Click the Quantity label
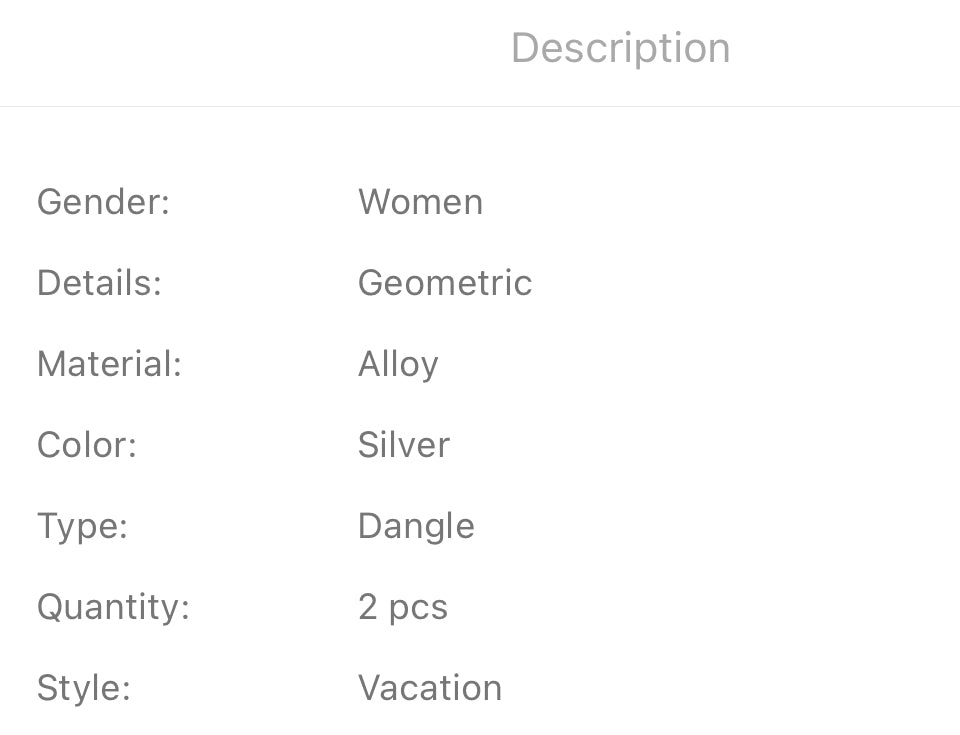Image resolution: width=960 pixels, height=735 pixels. click(113, 608)
